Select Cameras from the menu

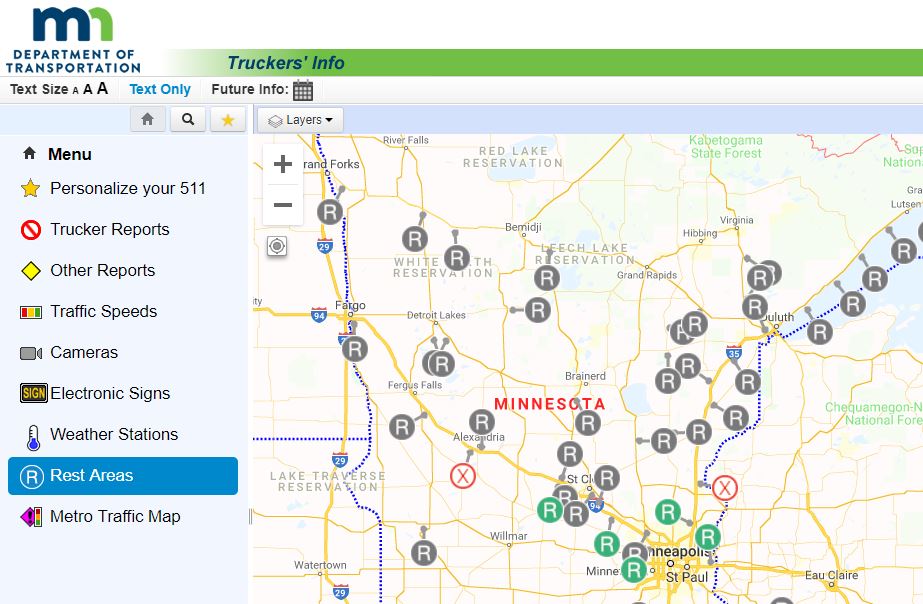coord(84,352)
